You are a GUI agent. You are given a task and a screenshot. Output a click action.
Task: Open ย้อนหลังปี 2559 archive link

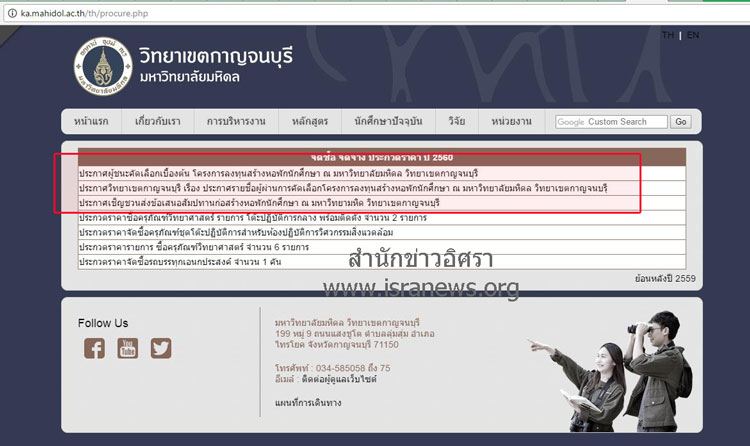pyautogui.click(x=655, y=279)
